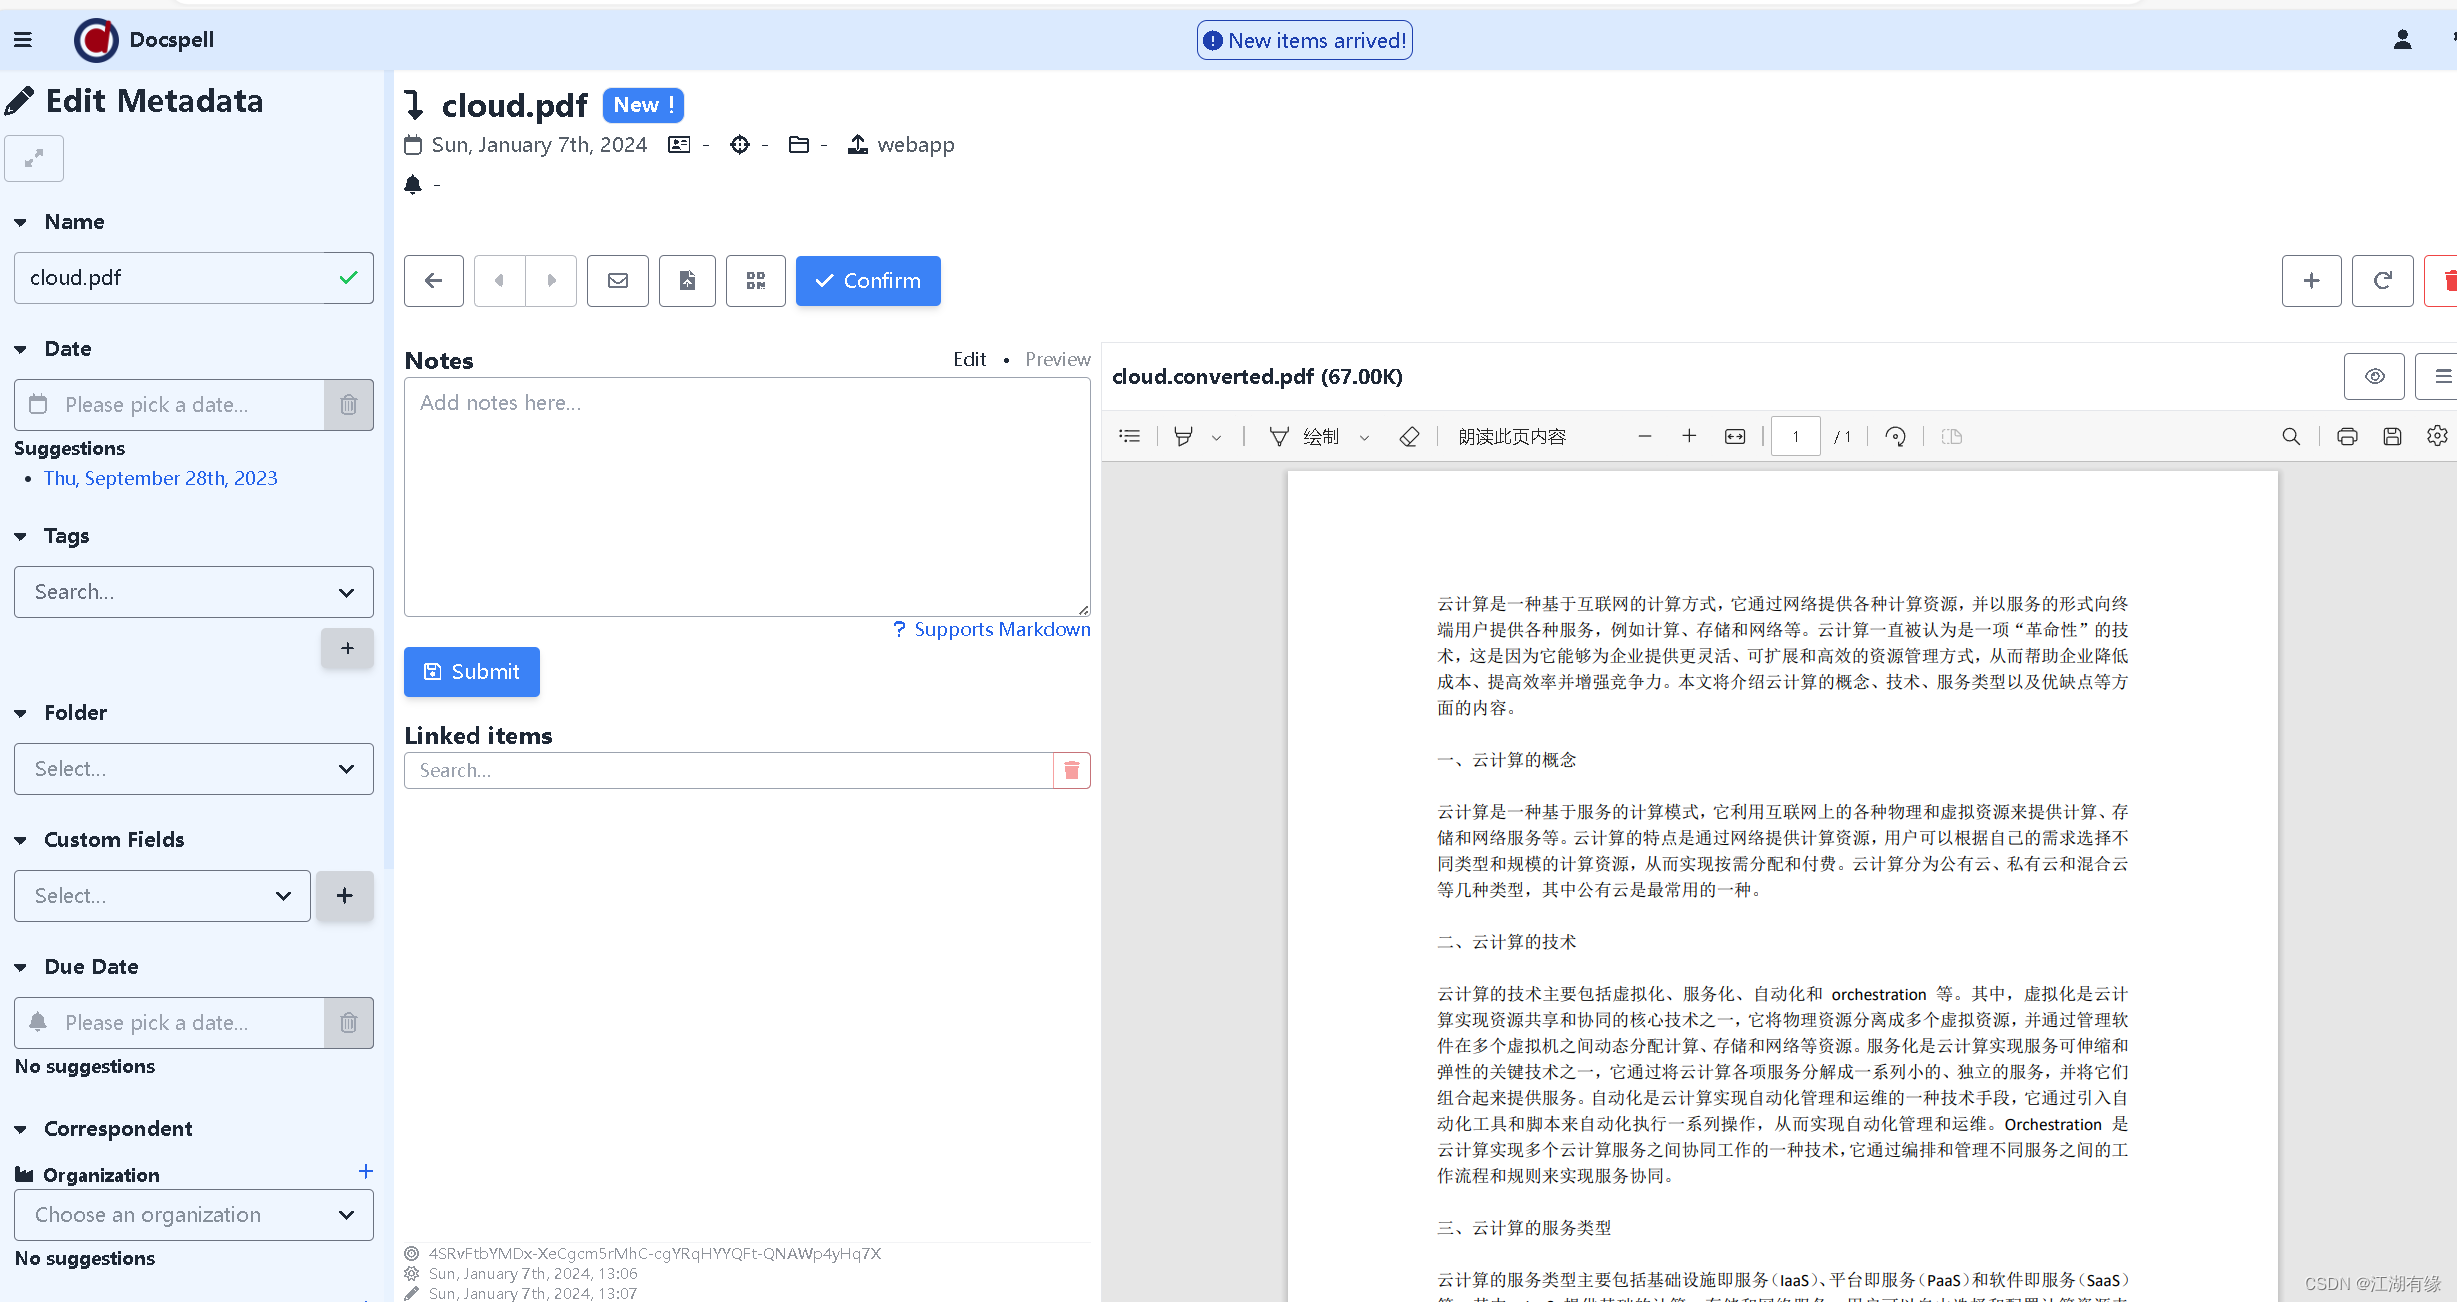Viewport: 2457px width, 1302px height.
Task: Remove linked items via red trash
Action: tap(1072, 771)
